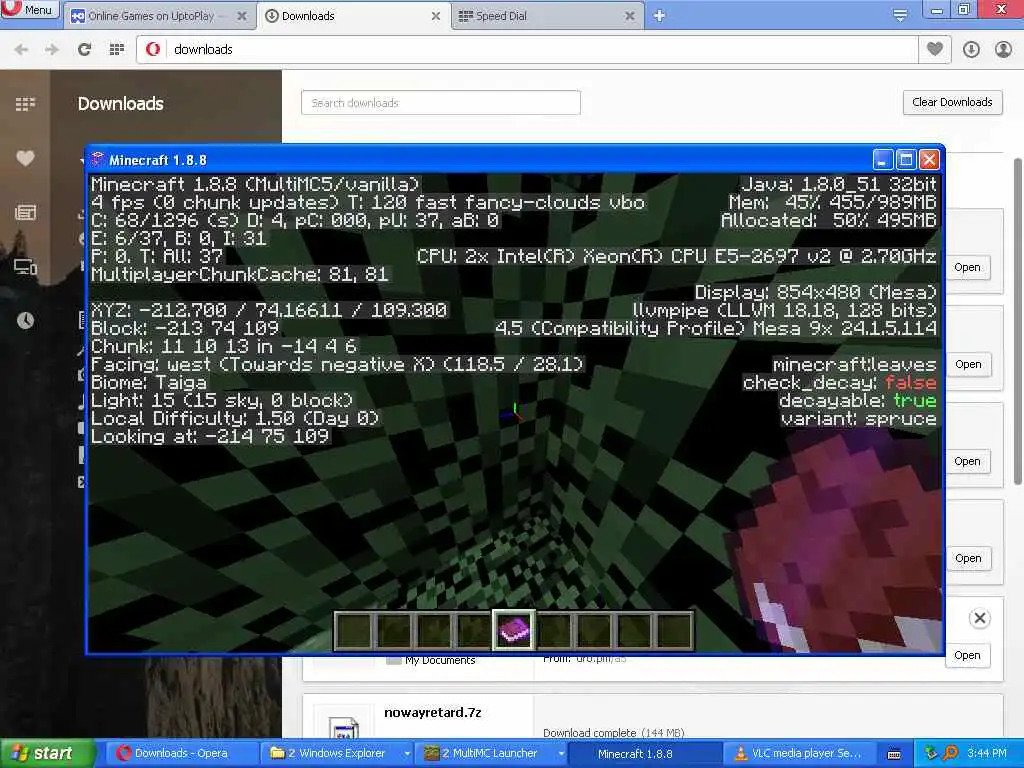Open News icon in the sidebar

[x=25, y=212]
